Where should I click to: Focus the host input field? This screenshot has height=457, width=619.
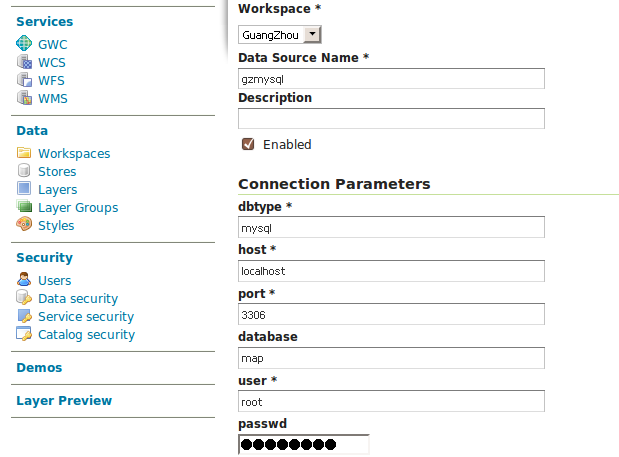tap(391, 271)
